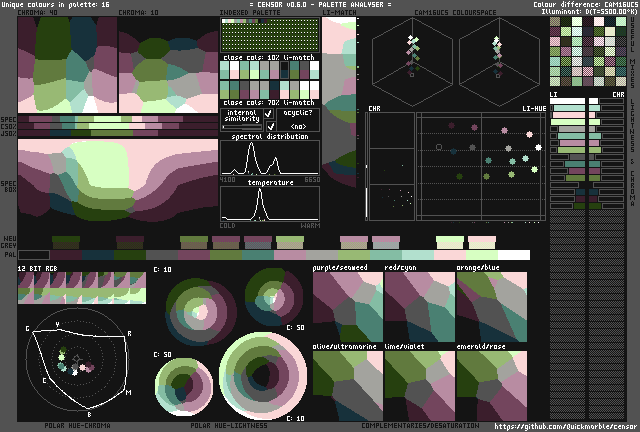Screen dimensions: 640x432
Task: Open the orange/blue complementary map
Action: point(492,307)
